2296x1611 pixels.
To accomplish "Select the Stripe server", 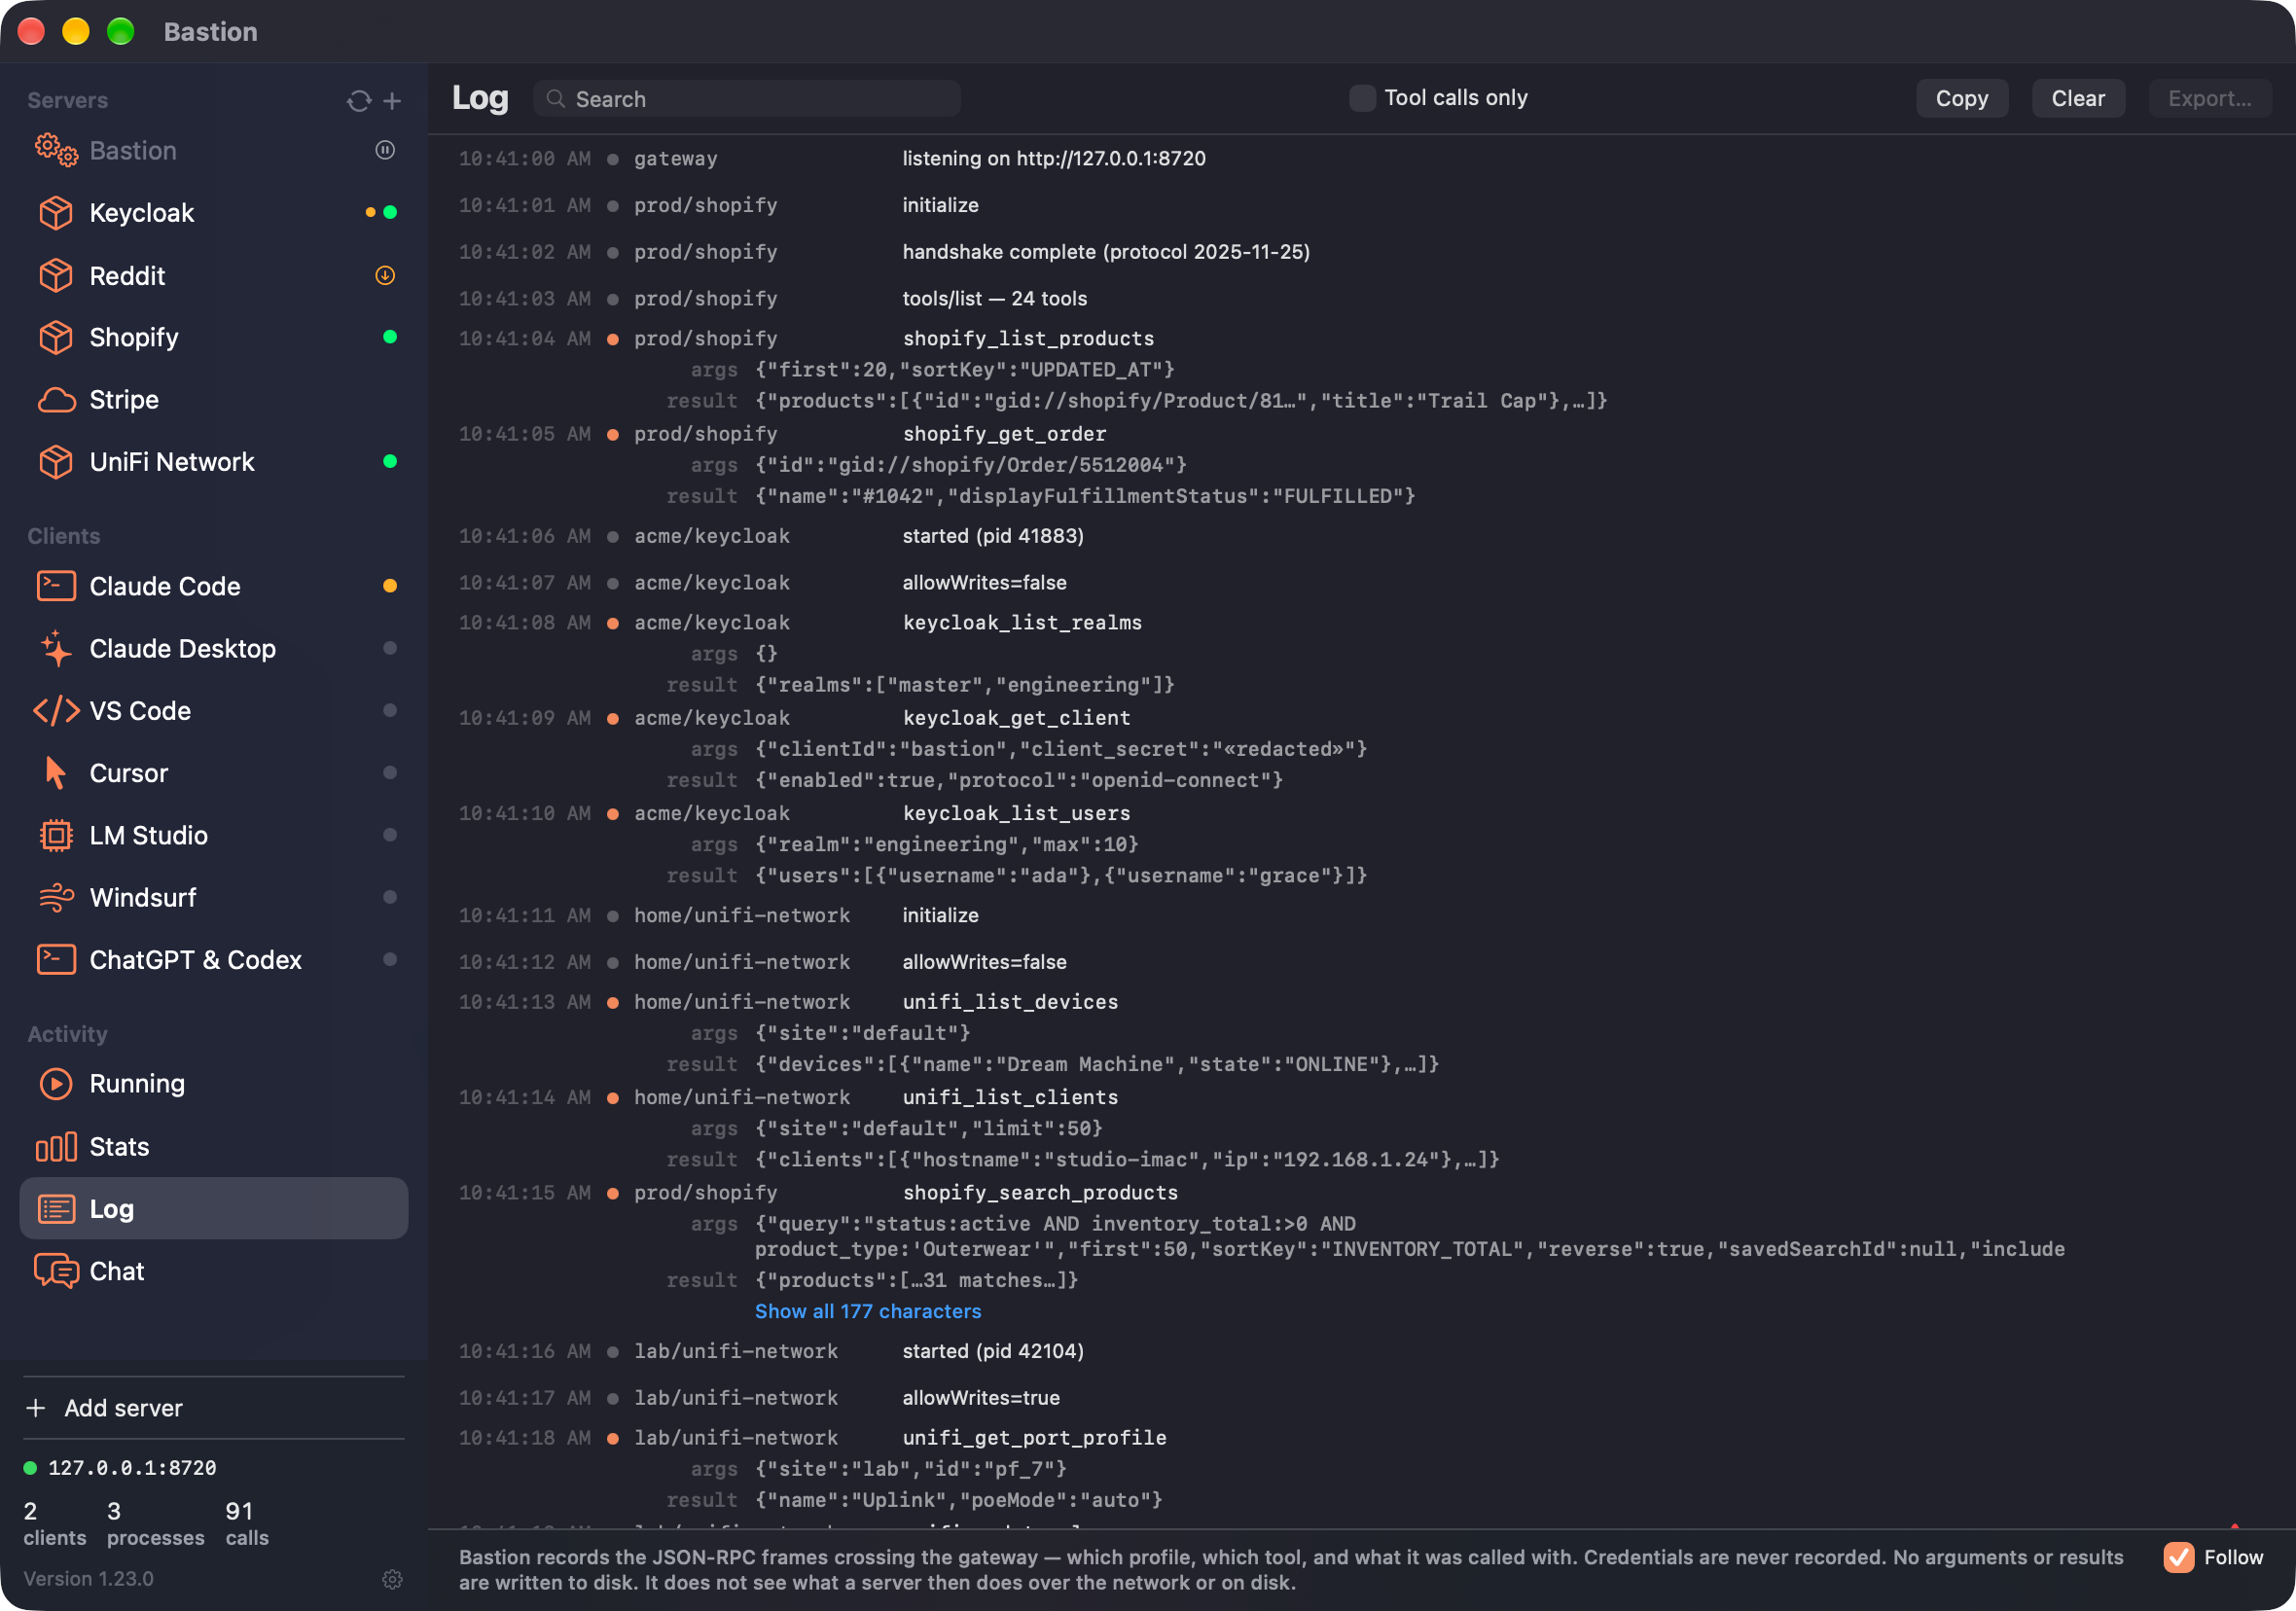I will [214, 400].
